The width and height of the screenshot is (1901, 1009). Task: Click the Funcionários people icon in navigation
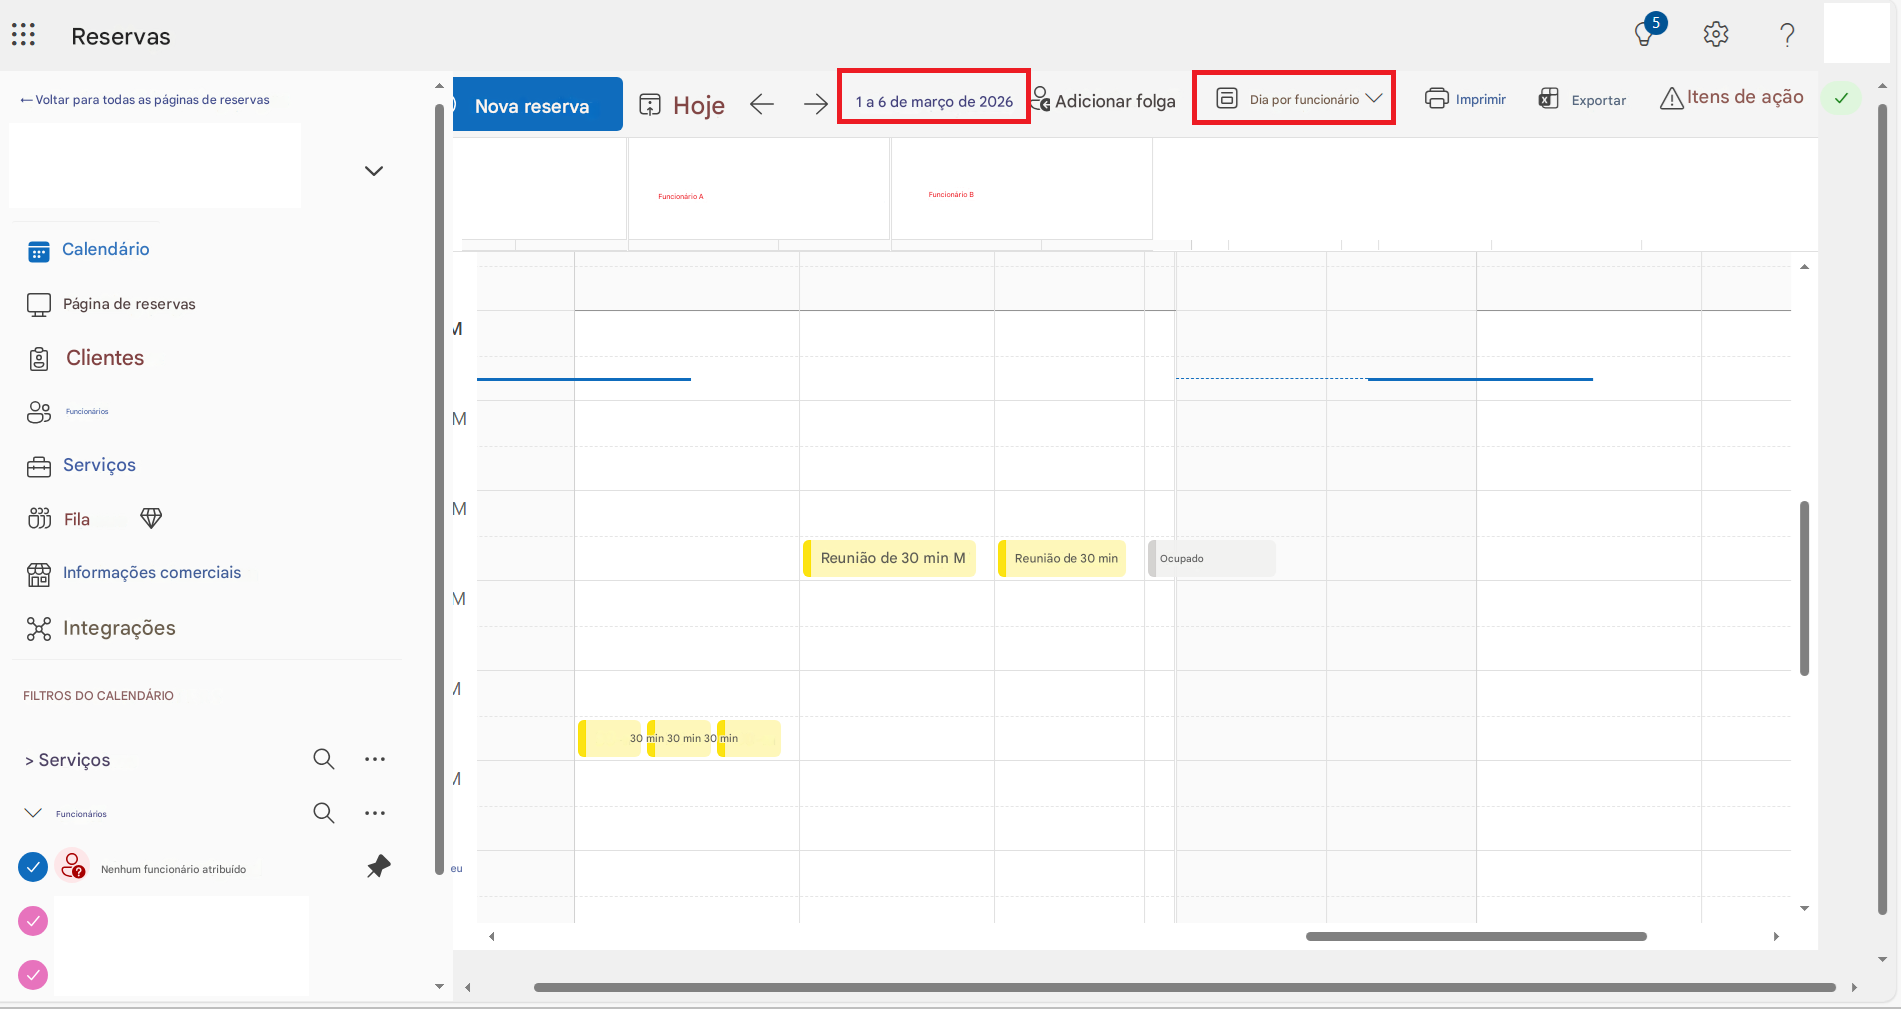tap(39, 412)
